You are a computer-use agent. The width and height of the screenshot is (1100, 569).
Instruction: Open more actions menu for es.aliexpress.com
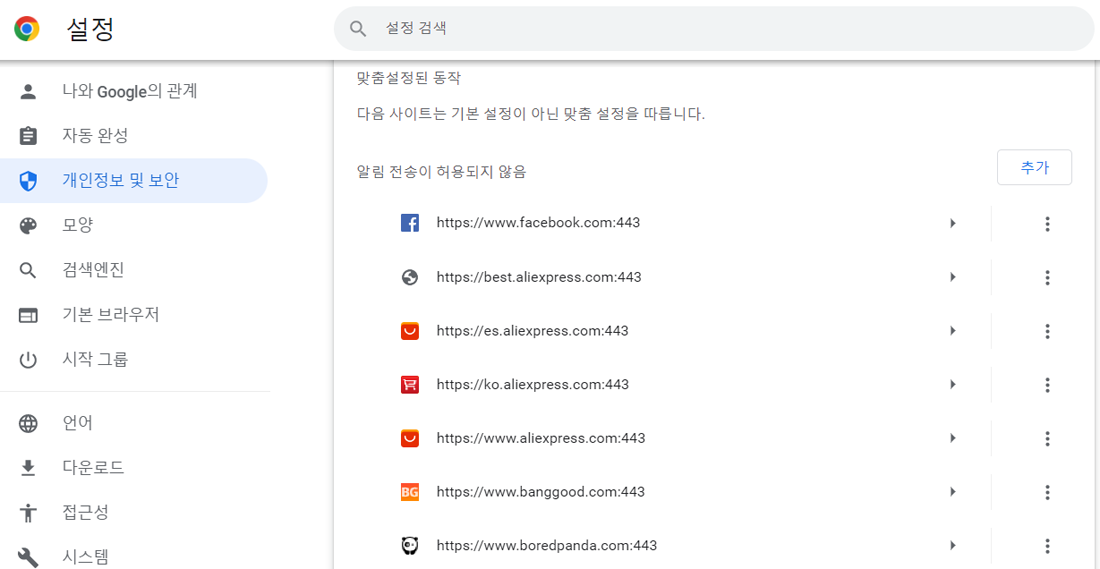click(x=1047, y=331)
